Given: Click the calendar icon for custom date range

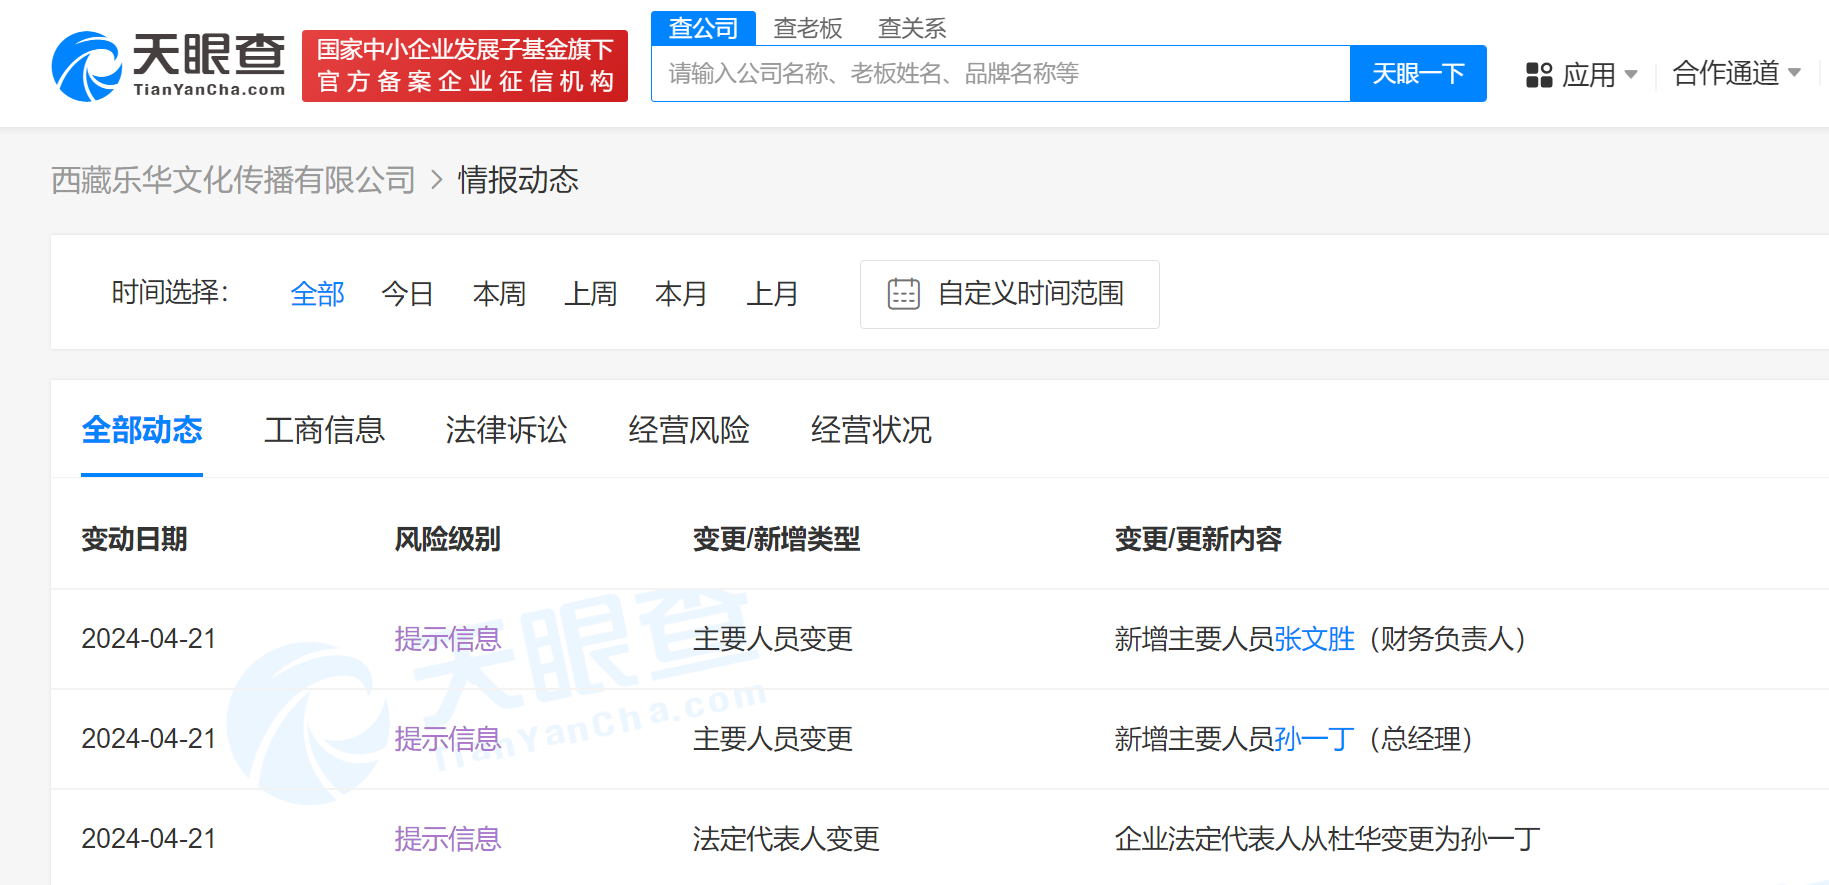Looking at the screenshot, I should pos(903,294).
